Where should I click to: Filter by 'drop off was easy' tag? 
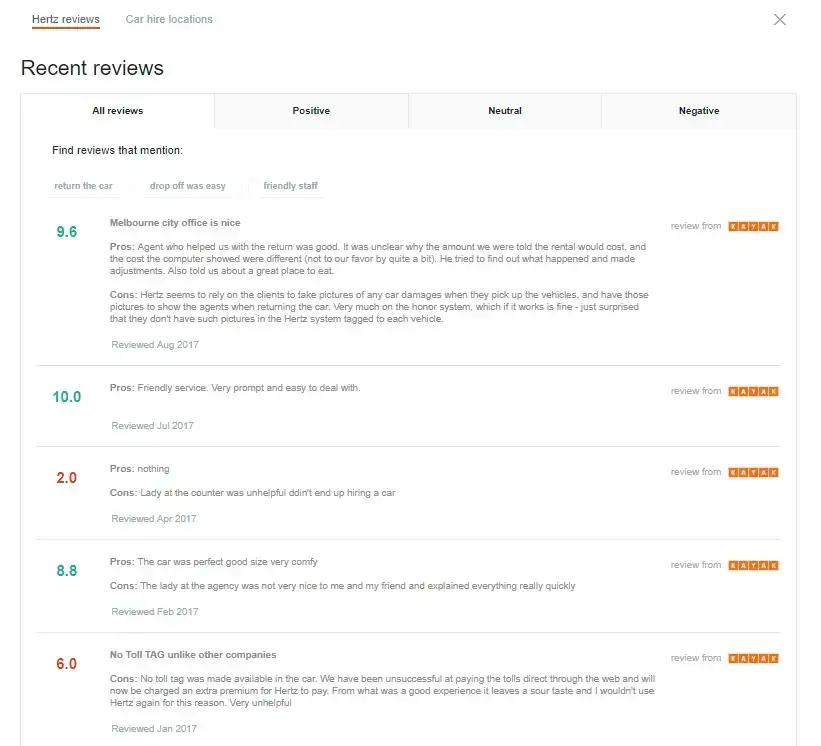[187, 186]
